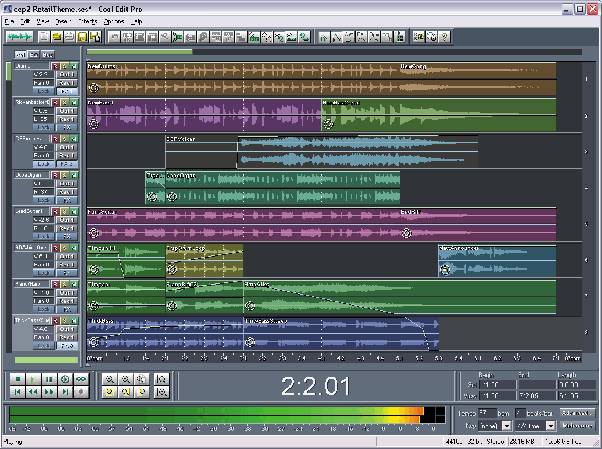This screenshot has height=449, width=602.
Task: Click the red Record transport button
Action: (82, 393)
